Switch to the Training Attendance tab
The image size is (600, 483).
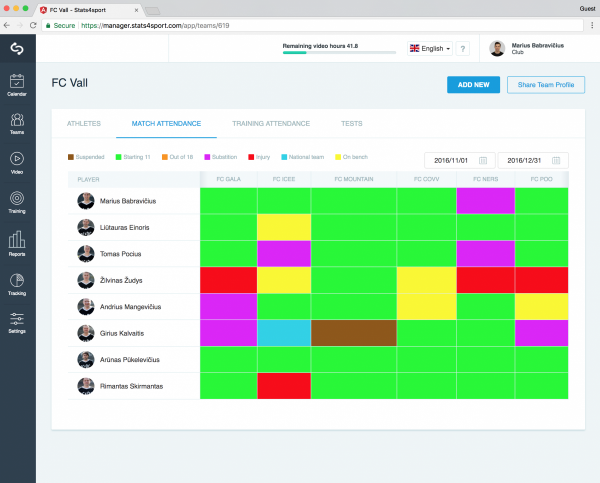pyautogui.click(x=271, y=124)
